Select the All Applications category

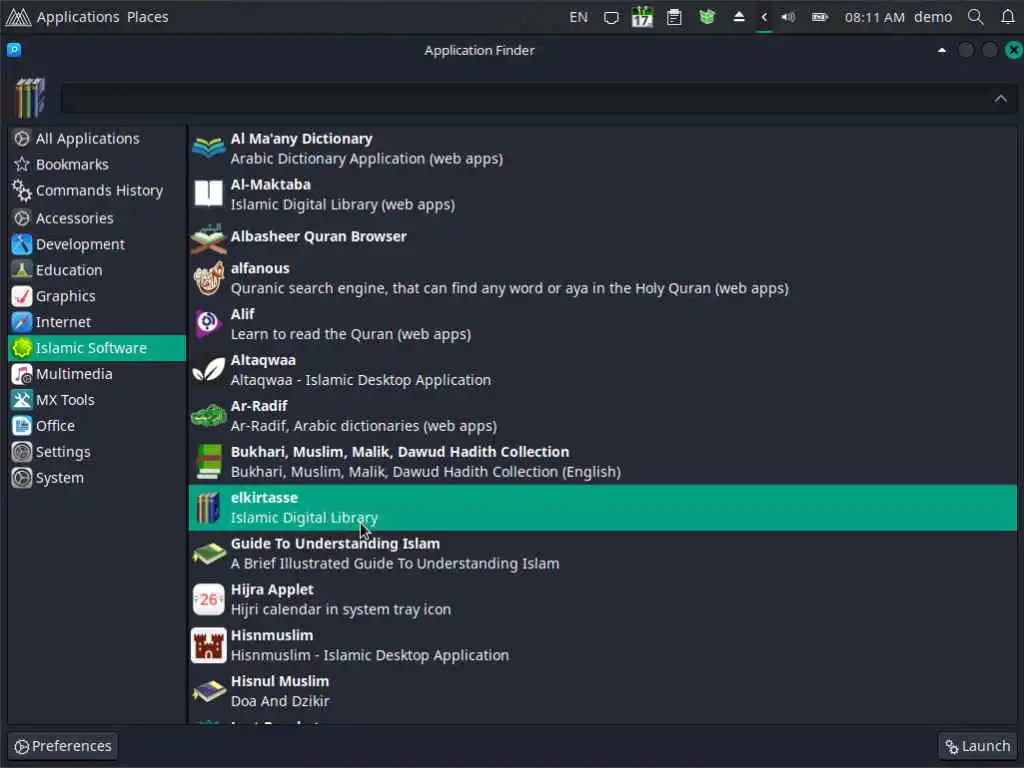97,138
